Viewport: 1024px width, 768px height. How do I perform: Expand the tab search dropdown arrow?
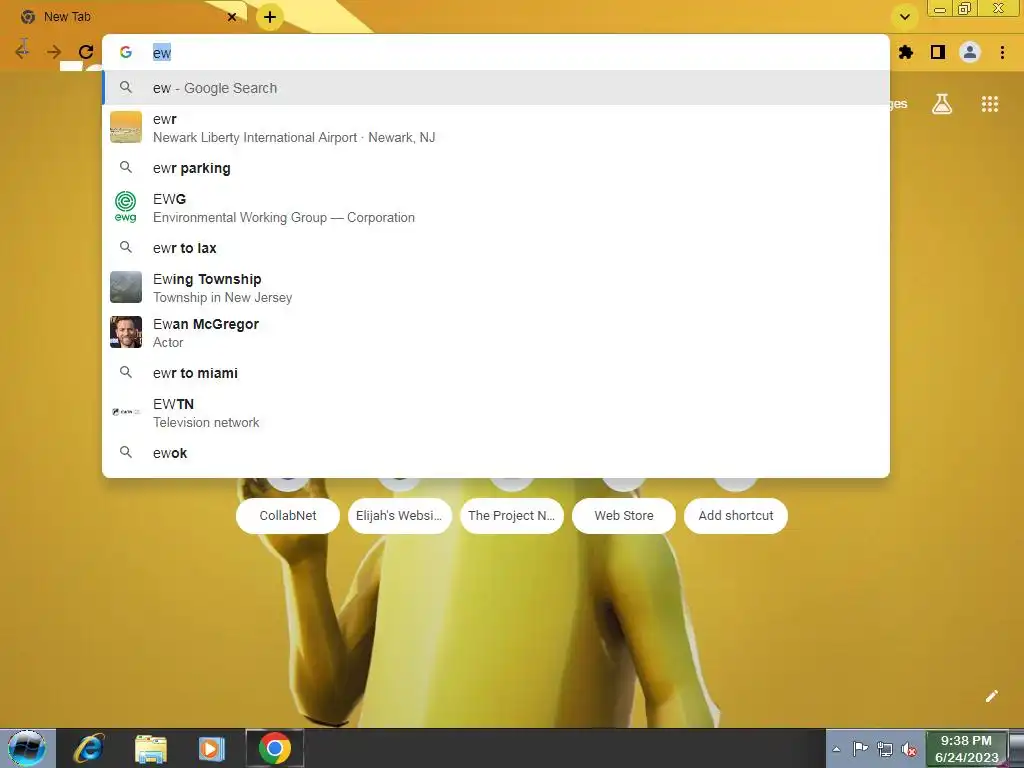coord(904,17)
